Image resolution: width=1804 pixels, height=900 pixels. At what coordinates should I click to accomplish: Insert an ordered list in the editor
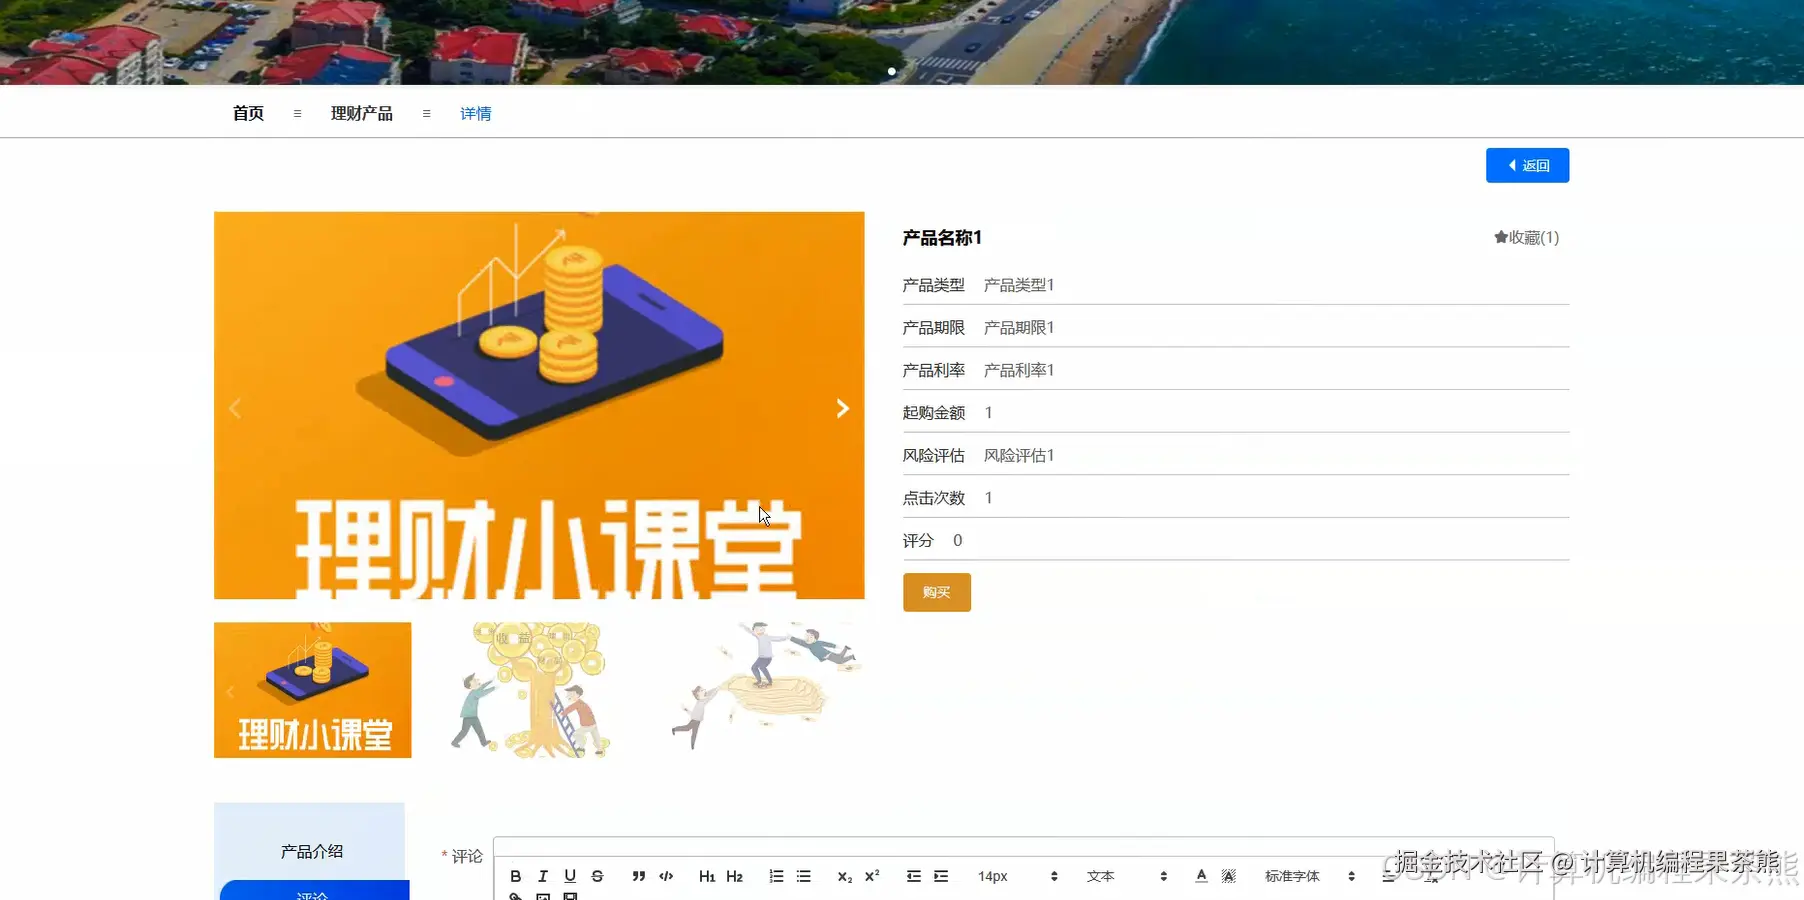776,876
